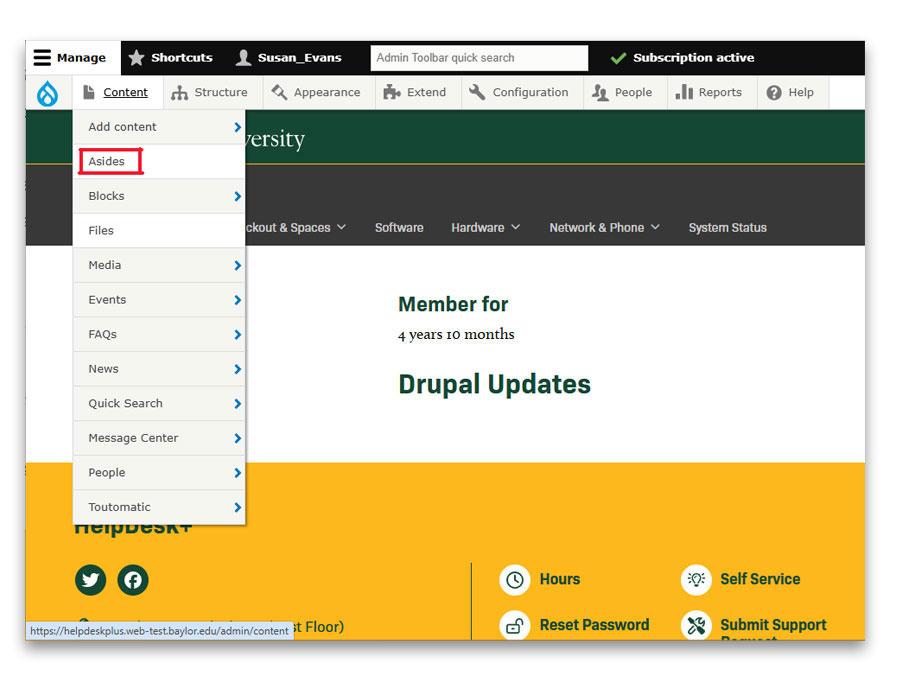This screenshot has height=677, width=900.
Task: Expand the Quick Search submenu arrow
Action: (238, 404)
